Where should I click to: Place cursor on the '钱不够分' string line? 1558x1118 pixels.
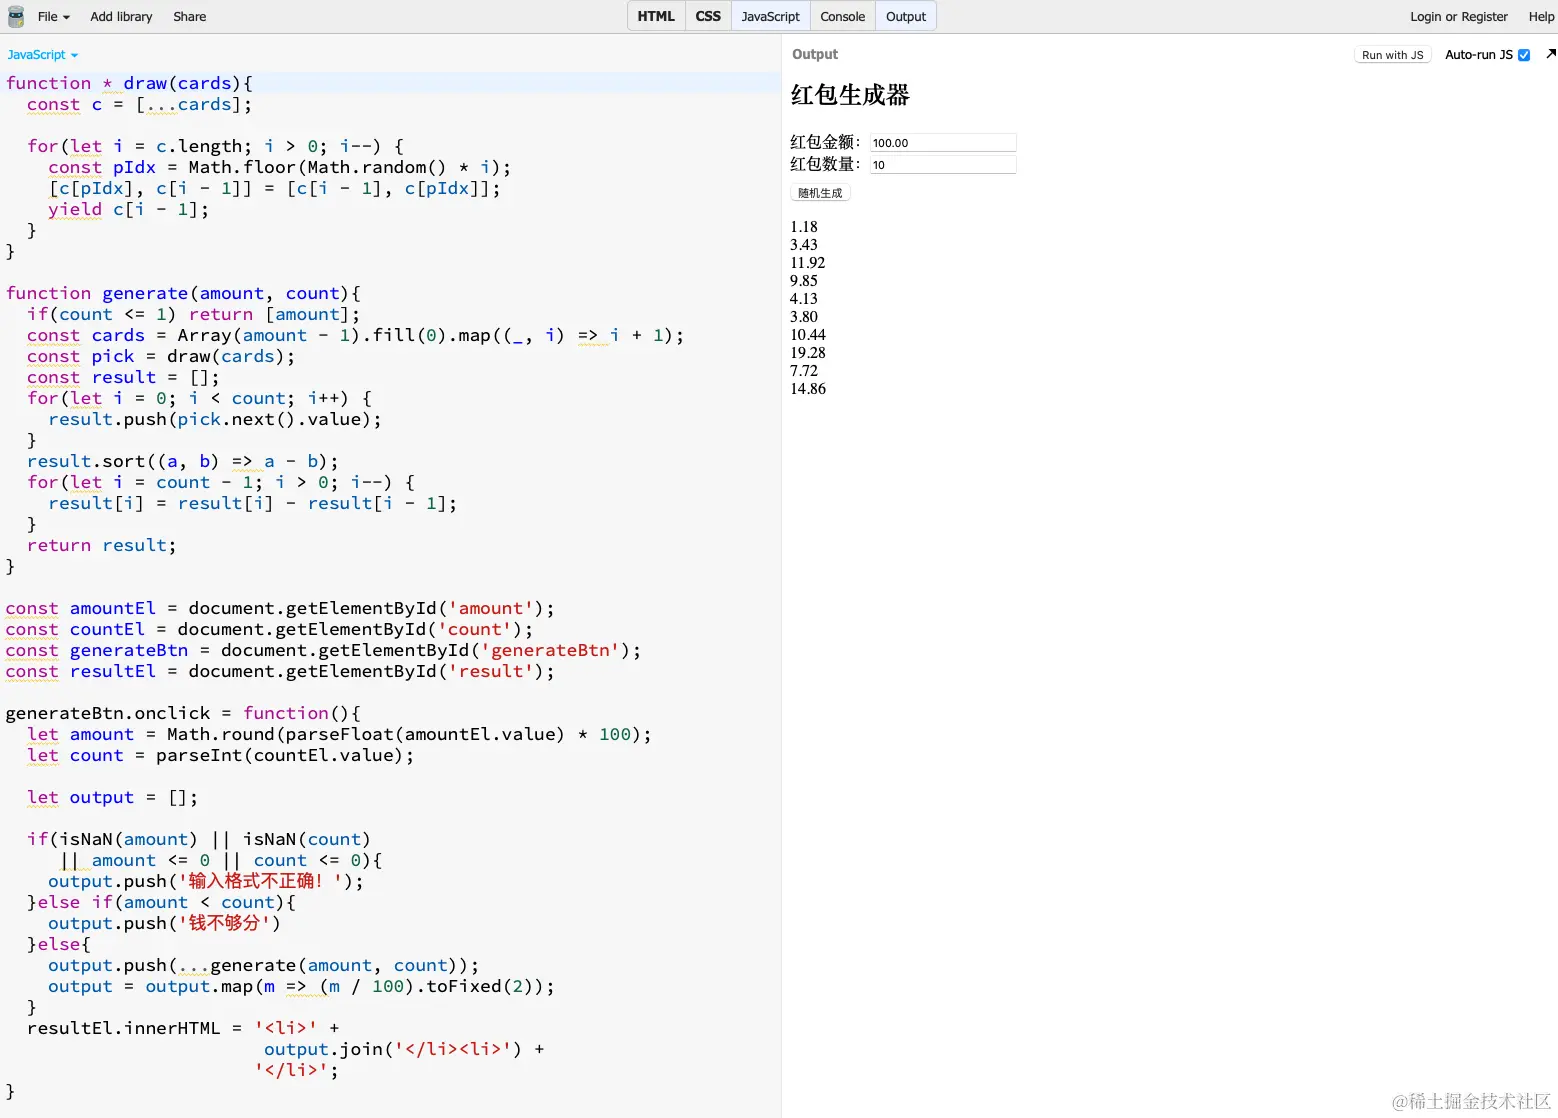[x=164, y=923]
